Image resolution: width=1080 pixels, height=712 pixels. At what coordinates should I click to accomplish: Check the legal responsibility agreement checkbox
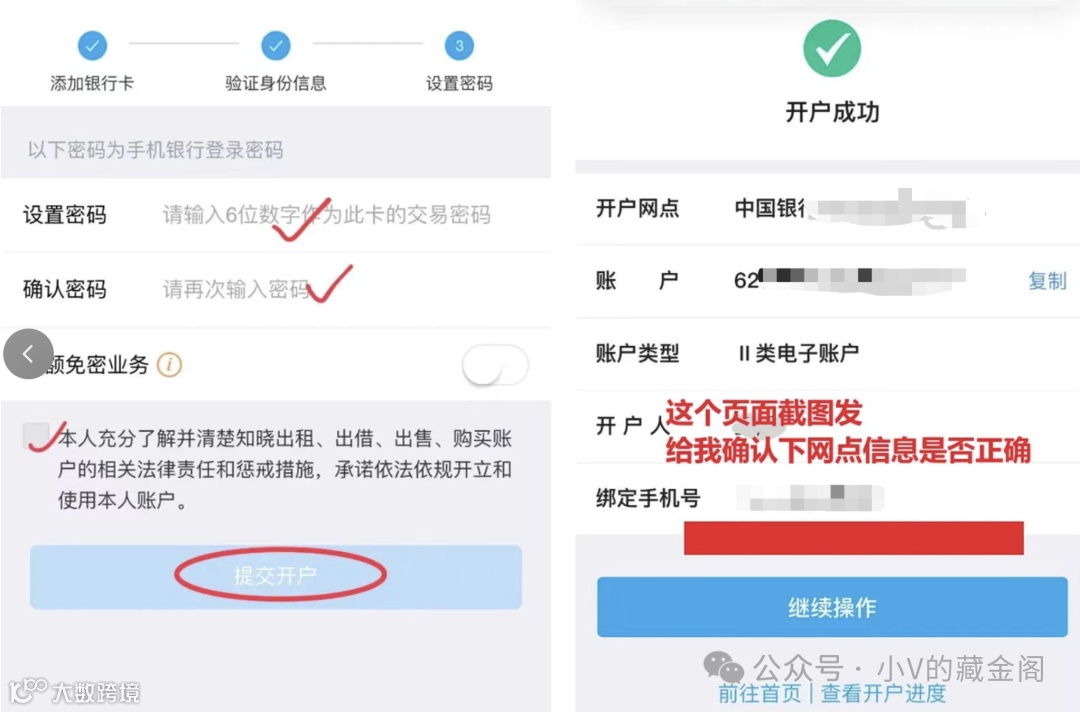36,437
